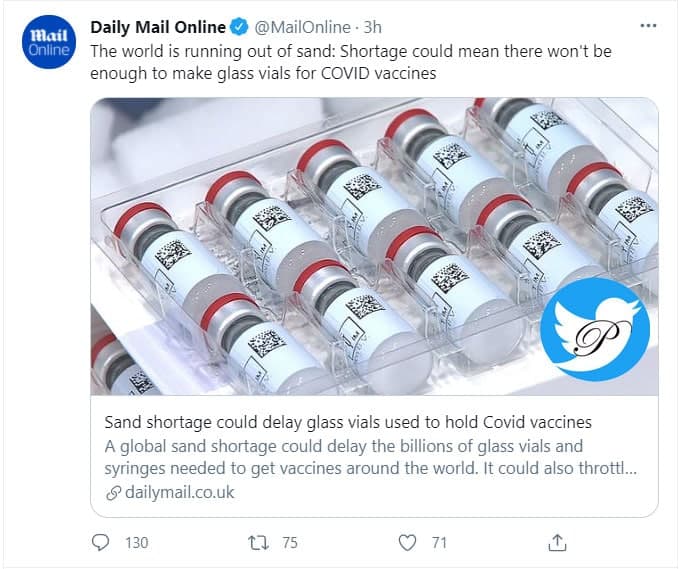688x569 pixels.
Task: Click the "Sand shortage could delay glass vials" headline
Action: point(348,421)
